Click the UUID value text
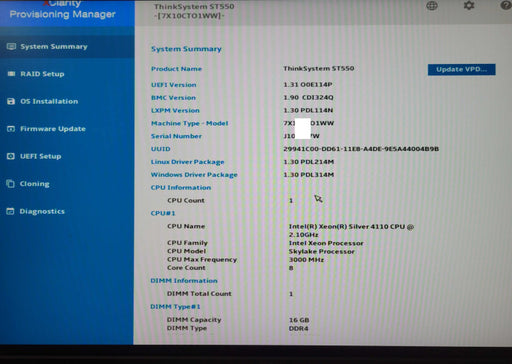This screenshot has width=512, height=364. click(361, 149)
